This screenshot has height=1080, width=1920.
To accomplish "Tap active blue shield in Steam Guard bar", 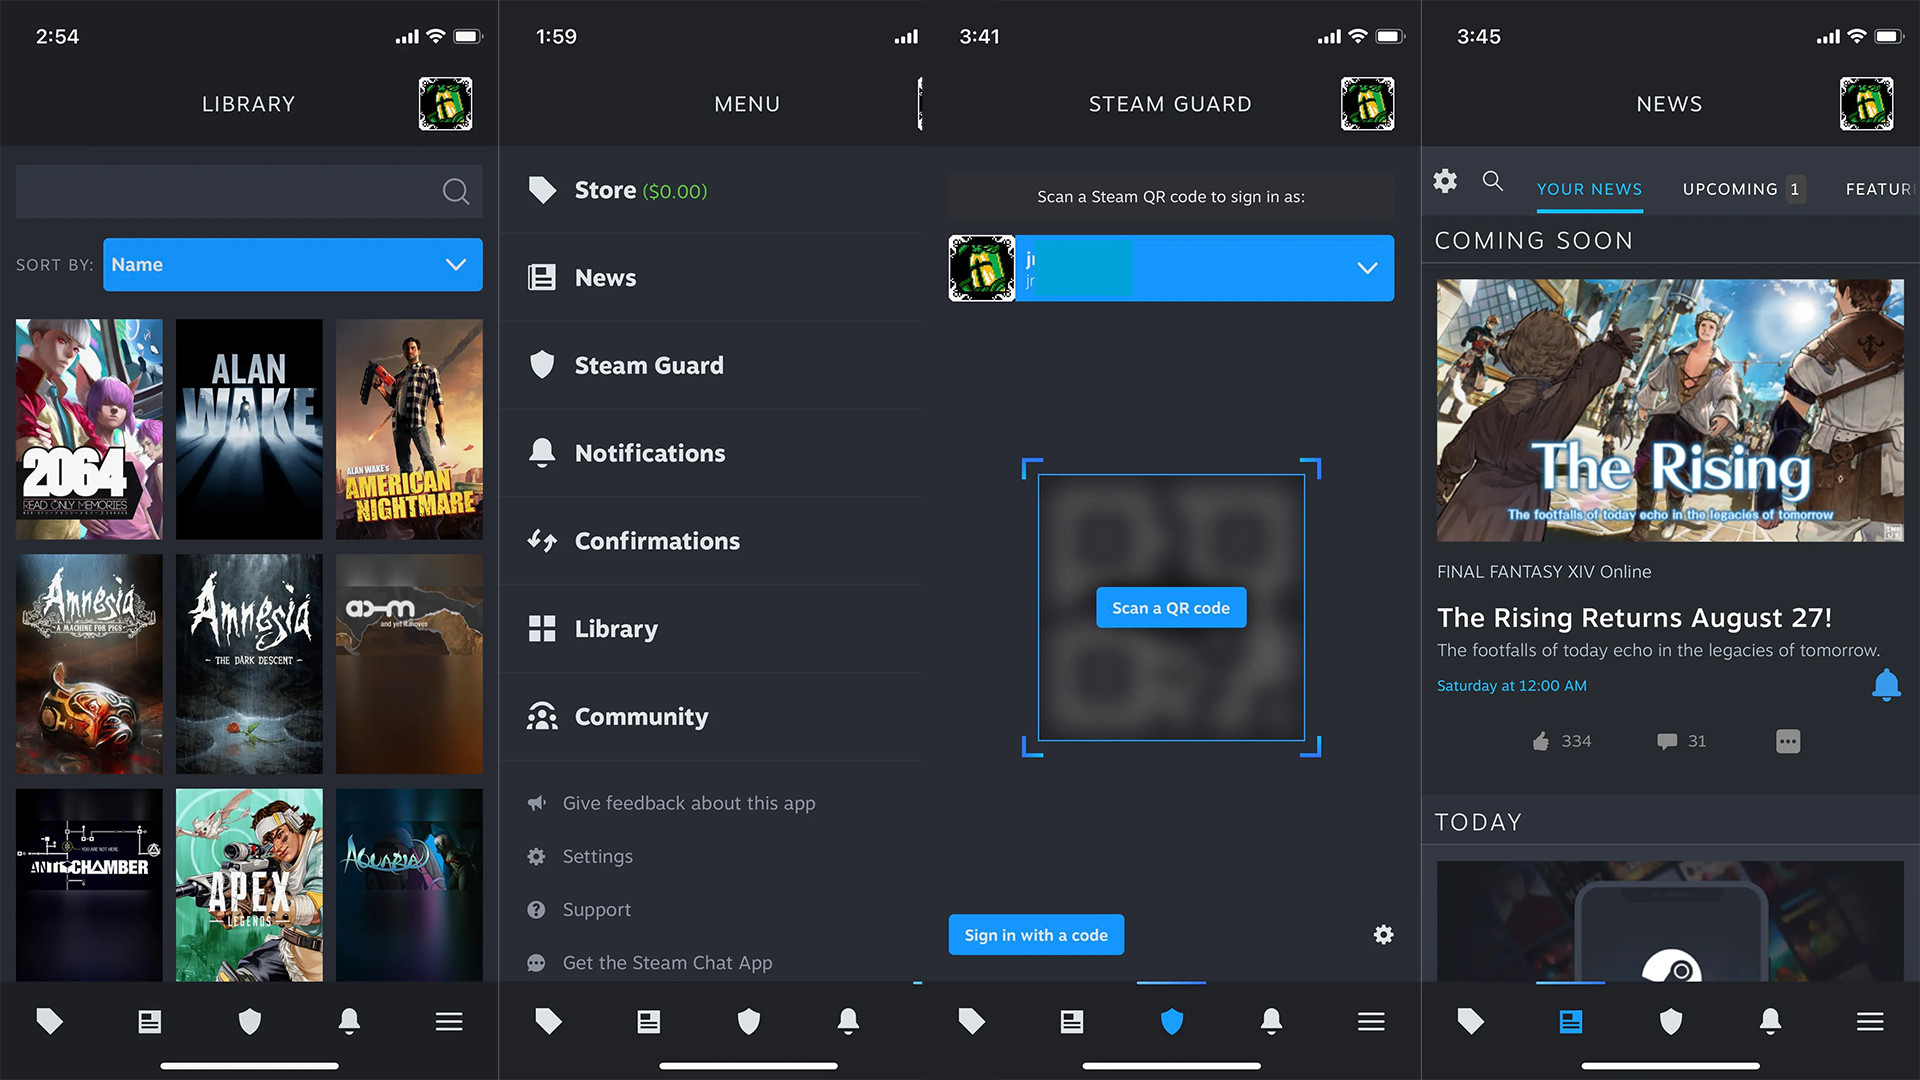I will click(x=1172, y=1021).
